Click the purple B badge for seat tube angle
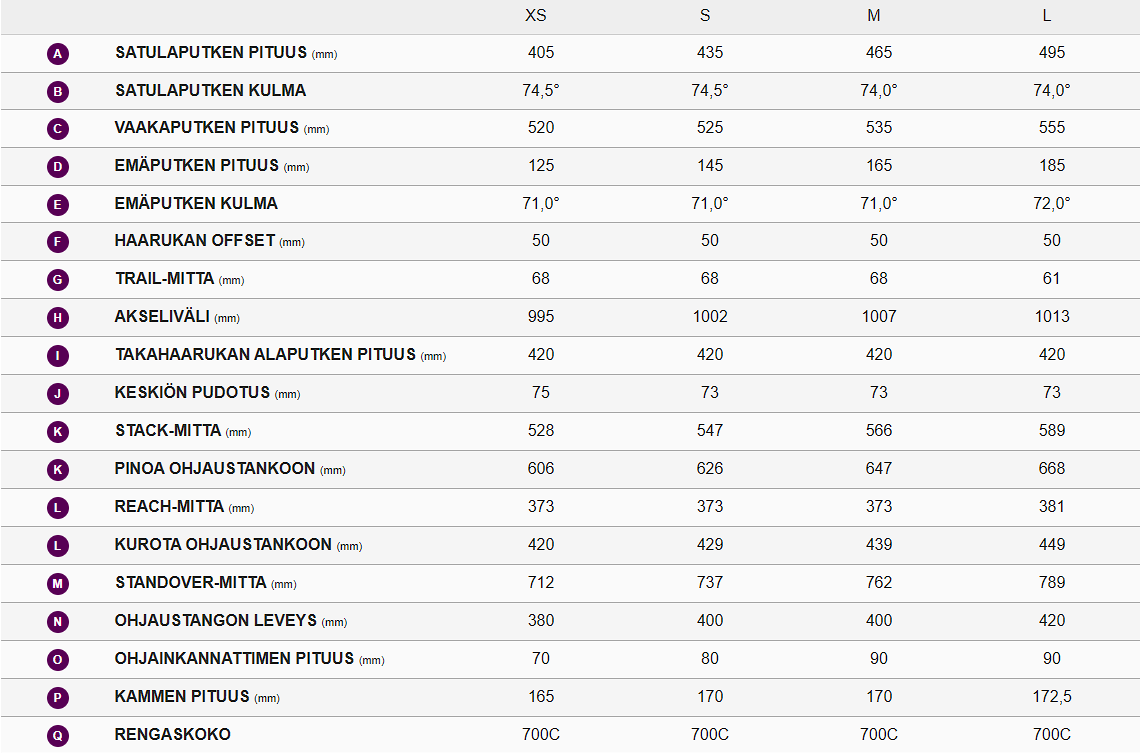Viewport: 1140px width, 753px height. point(58,92)
